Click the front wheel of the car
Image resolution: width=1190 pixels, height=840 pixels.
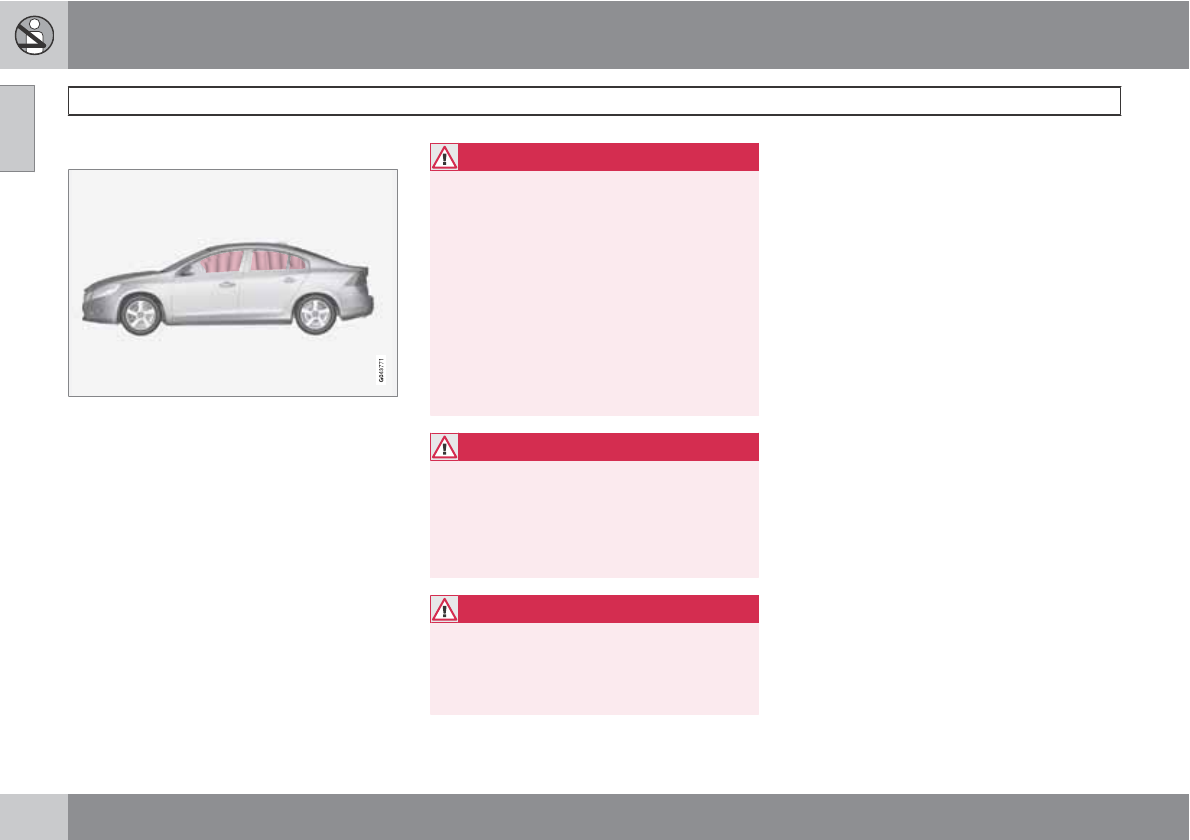[139, 315]
